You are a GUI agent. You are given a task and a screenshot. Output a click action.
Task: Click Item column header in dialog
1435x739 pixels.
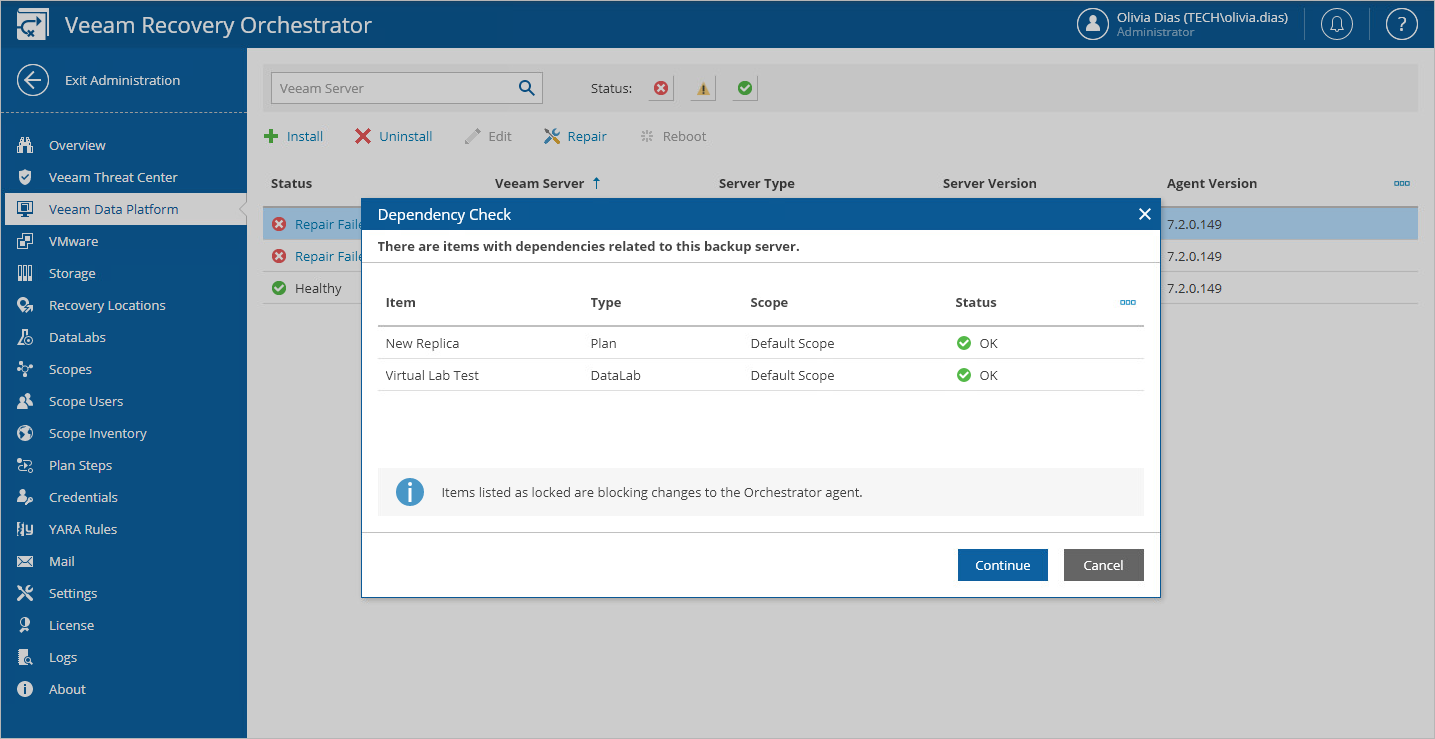400,302
